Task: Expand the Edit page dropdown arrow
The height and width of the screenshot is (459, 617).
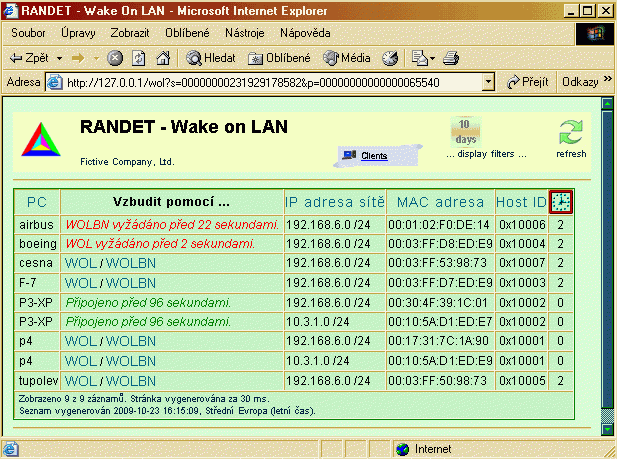Action: point(432,59)
